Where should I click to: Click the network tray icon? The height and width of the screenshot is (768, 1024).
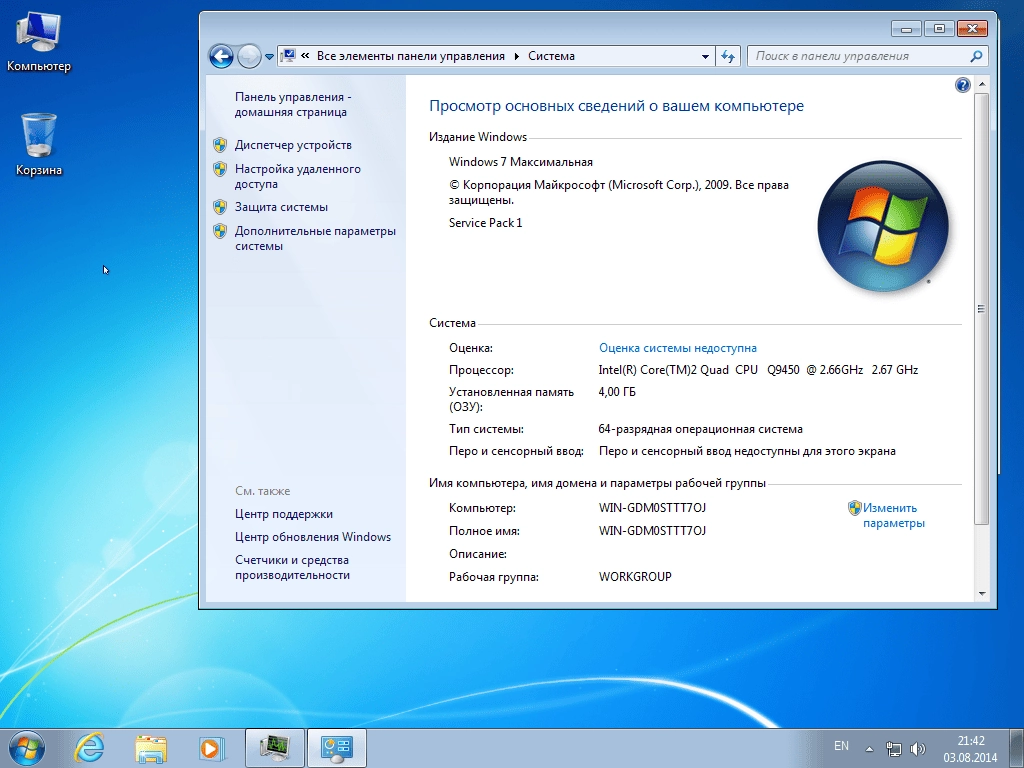(893, 748)
